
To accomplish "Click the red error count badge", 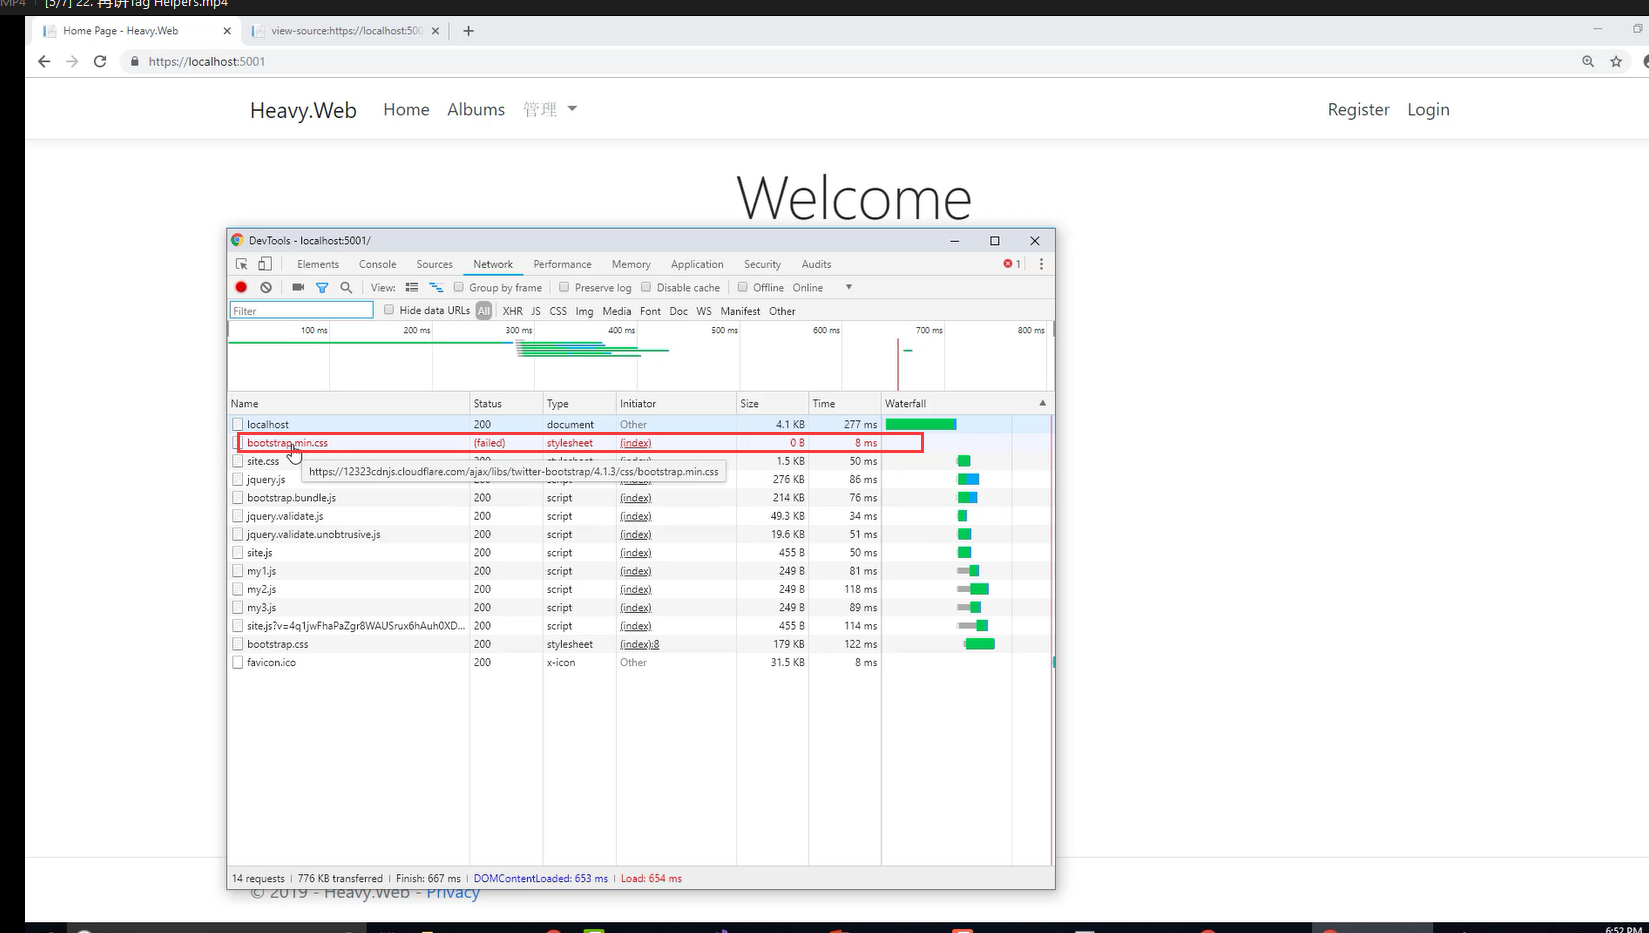I will [x=1012, y=264].
